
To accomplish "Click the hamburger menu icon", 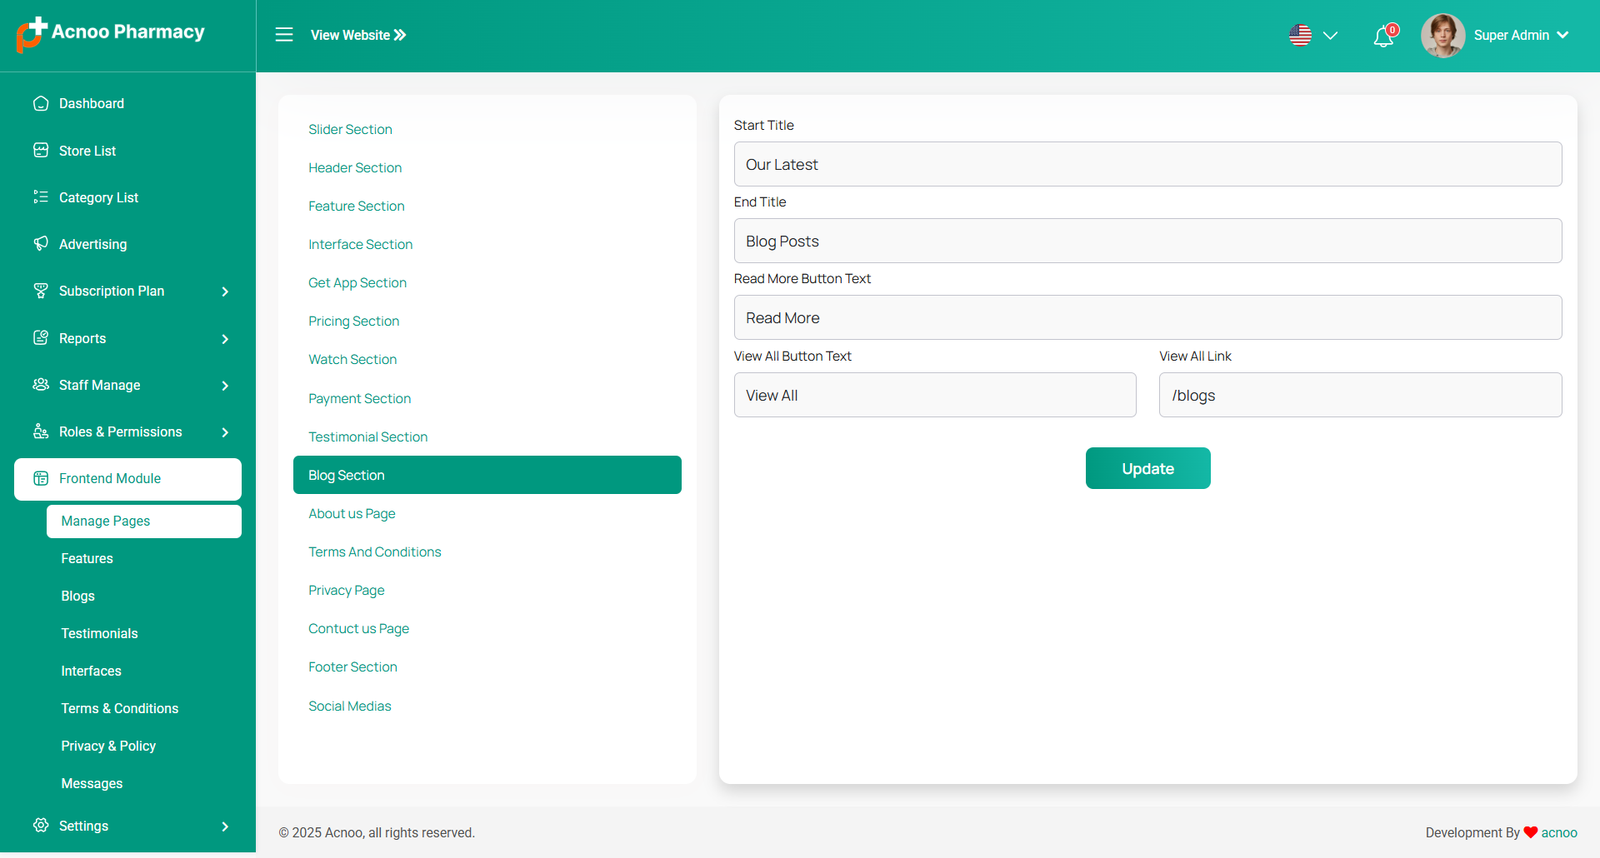I will [x=284, y=35].
